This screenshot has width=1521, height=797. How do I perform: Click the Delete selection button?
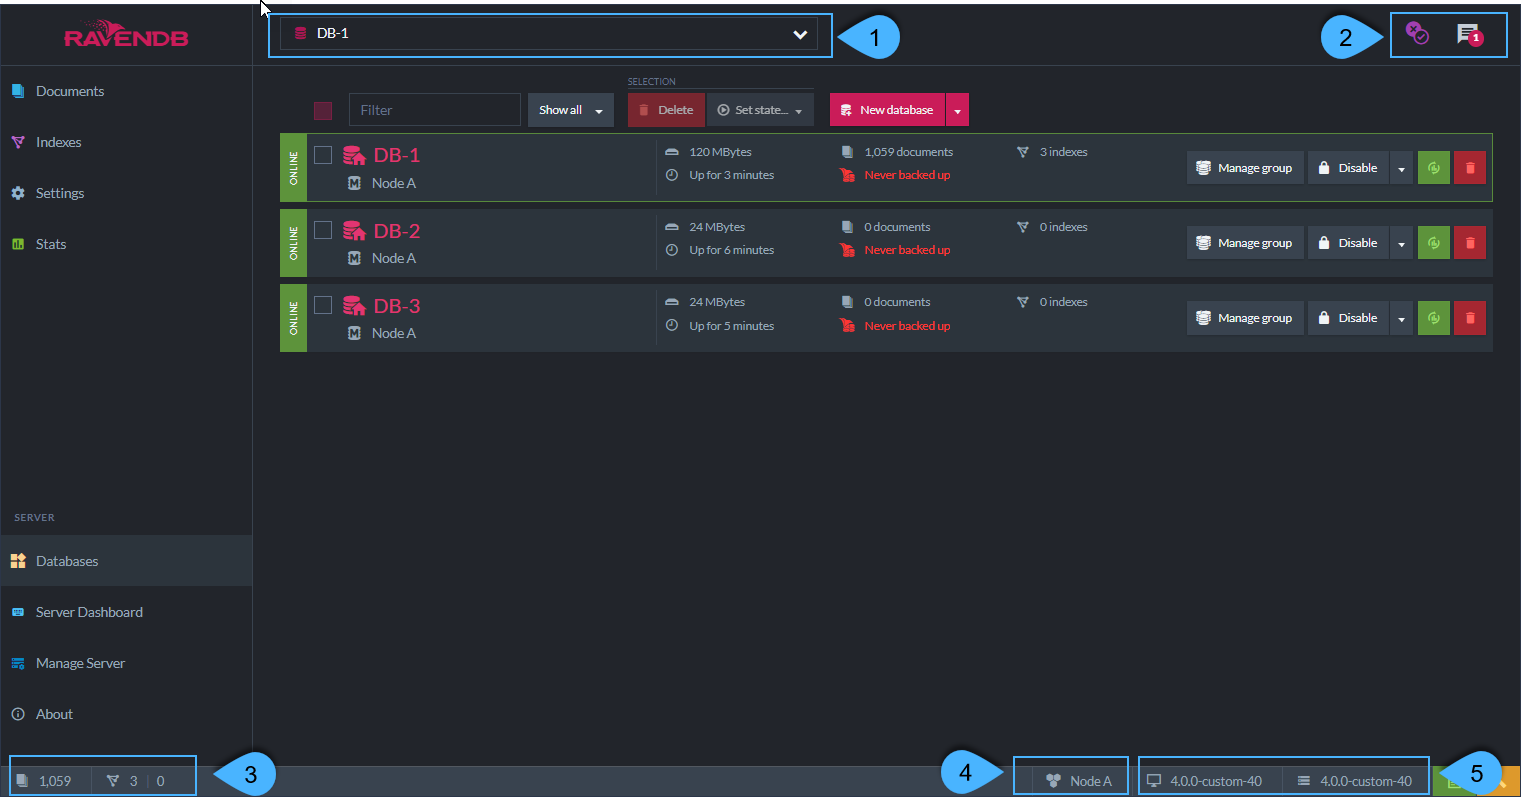[x=666, y=110]
